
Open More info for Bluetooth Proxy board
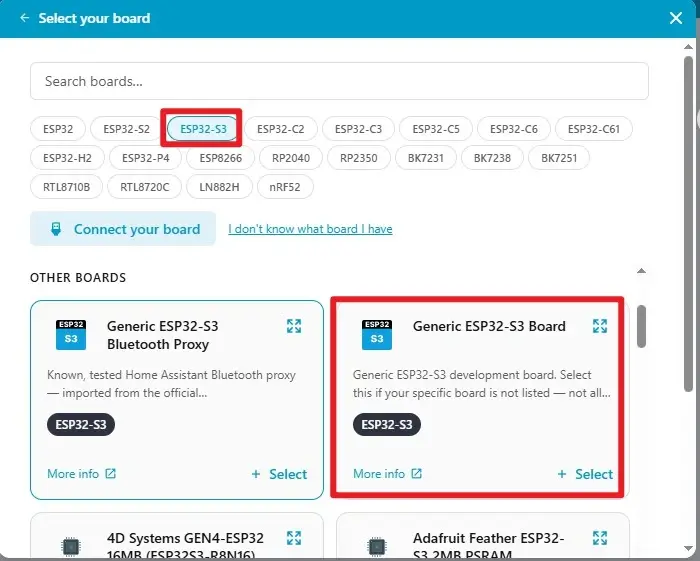tap(81, 474)
